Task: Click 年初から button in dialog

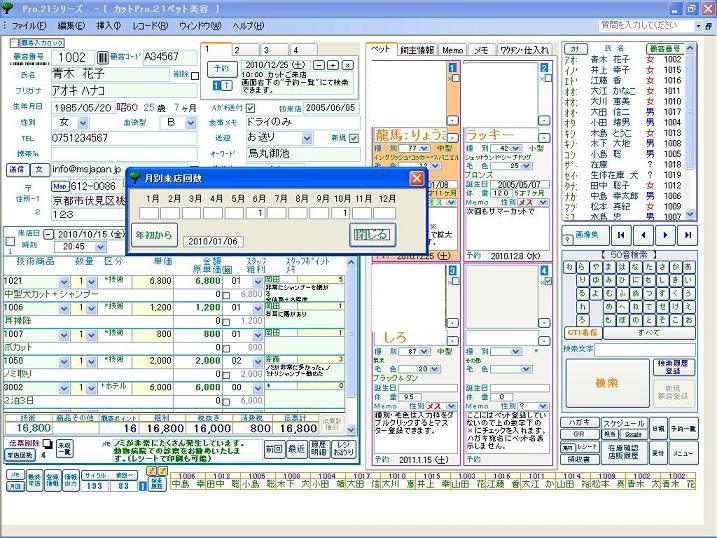Action: point(154,235)
